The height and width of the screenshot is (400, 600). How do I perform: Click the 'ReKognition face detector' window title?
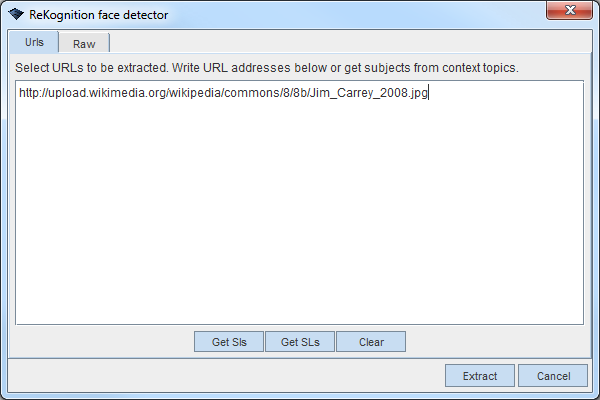(99, 15)
